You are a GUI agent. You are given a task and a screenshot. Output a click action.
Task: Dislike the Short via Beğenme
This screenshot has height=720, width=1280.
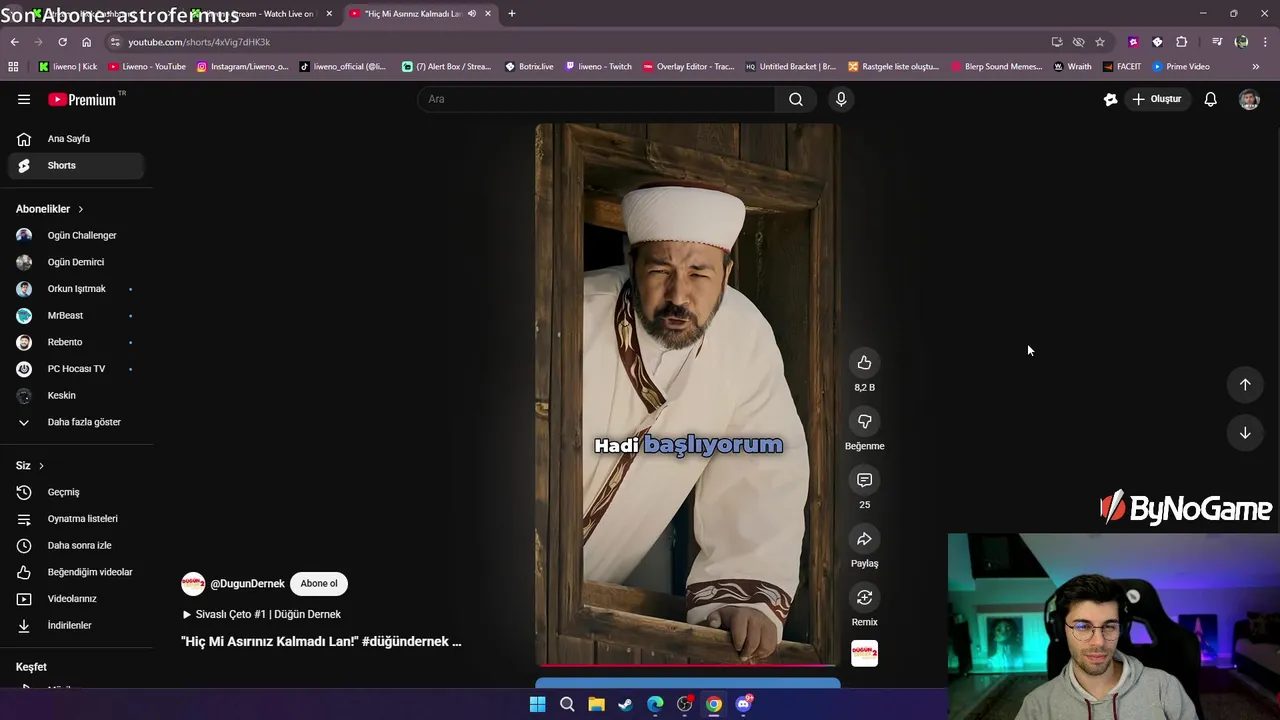pos(864,422)
